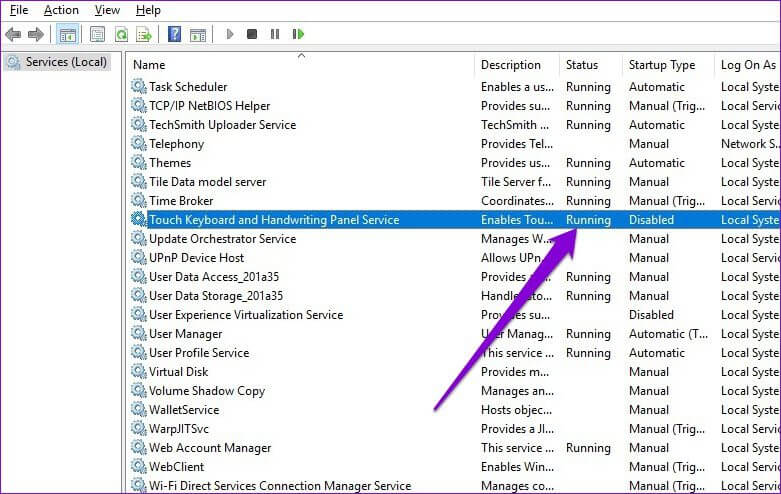Select the TCP/IP NetBIOS Helper service
This screenshot has height=494, width=781.
click(209, 106)
